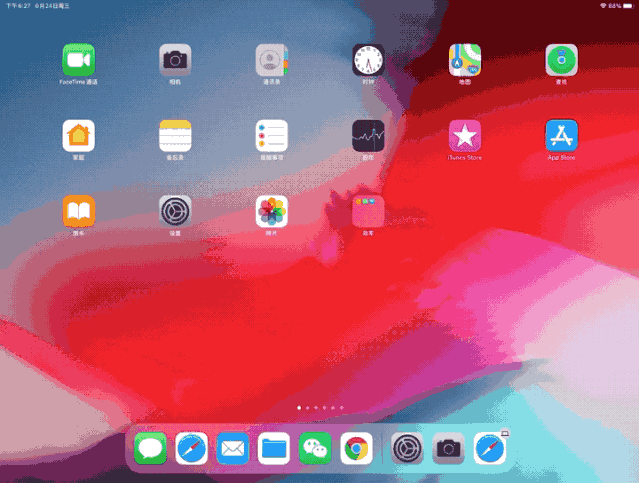This screenshot has height=483, width=639.
Task: Launch WeChat from the dock
Action: (x=315, y=448)
